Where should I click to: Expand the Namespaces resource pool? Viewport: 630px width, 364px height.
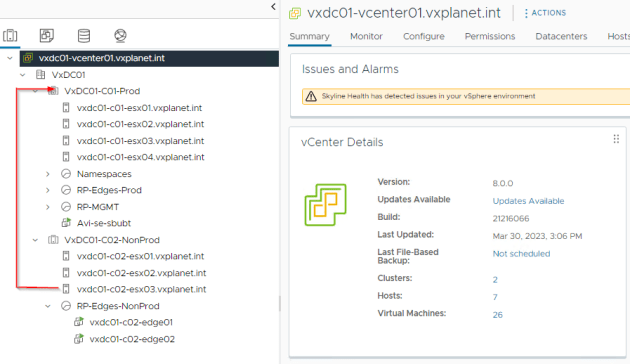coord(48,174)
